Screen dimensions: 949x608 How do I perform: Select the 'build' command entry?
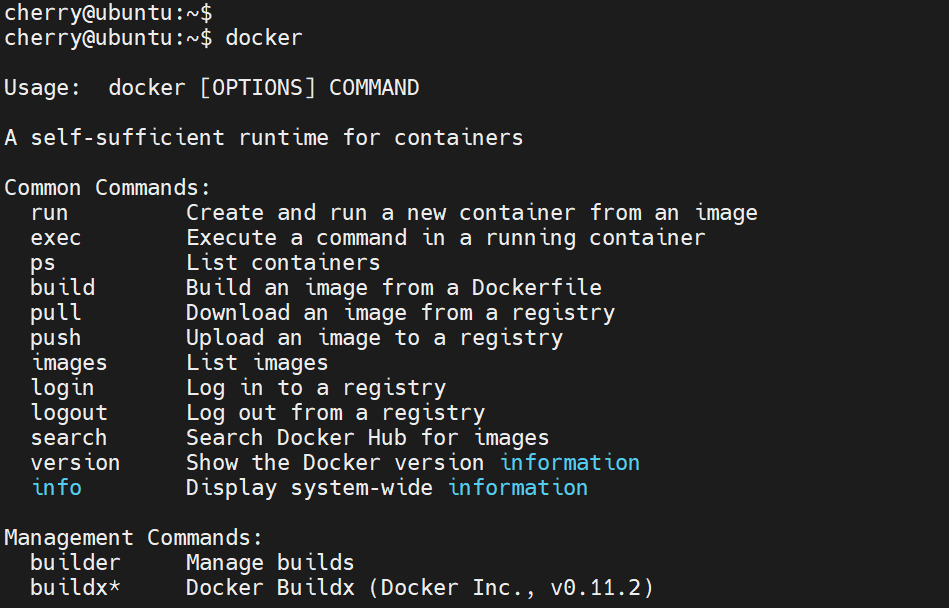[62, 287]
